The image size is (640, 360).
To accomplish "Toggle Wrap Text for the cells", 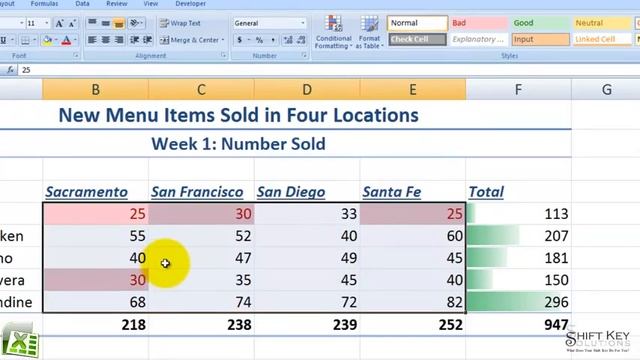I will pos(180,23).
